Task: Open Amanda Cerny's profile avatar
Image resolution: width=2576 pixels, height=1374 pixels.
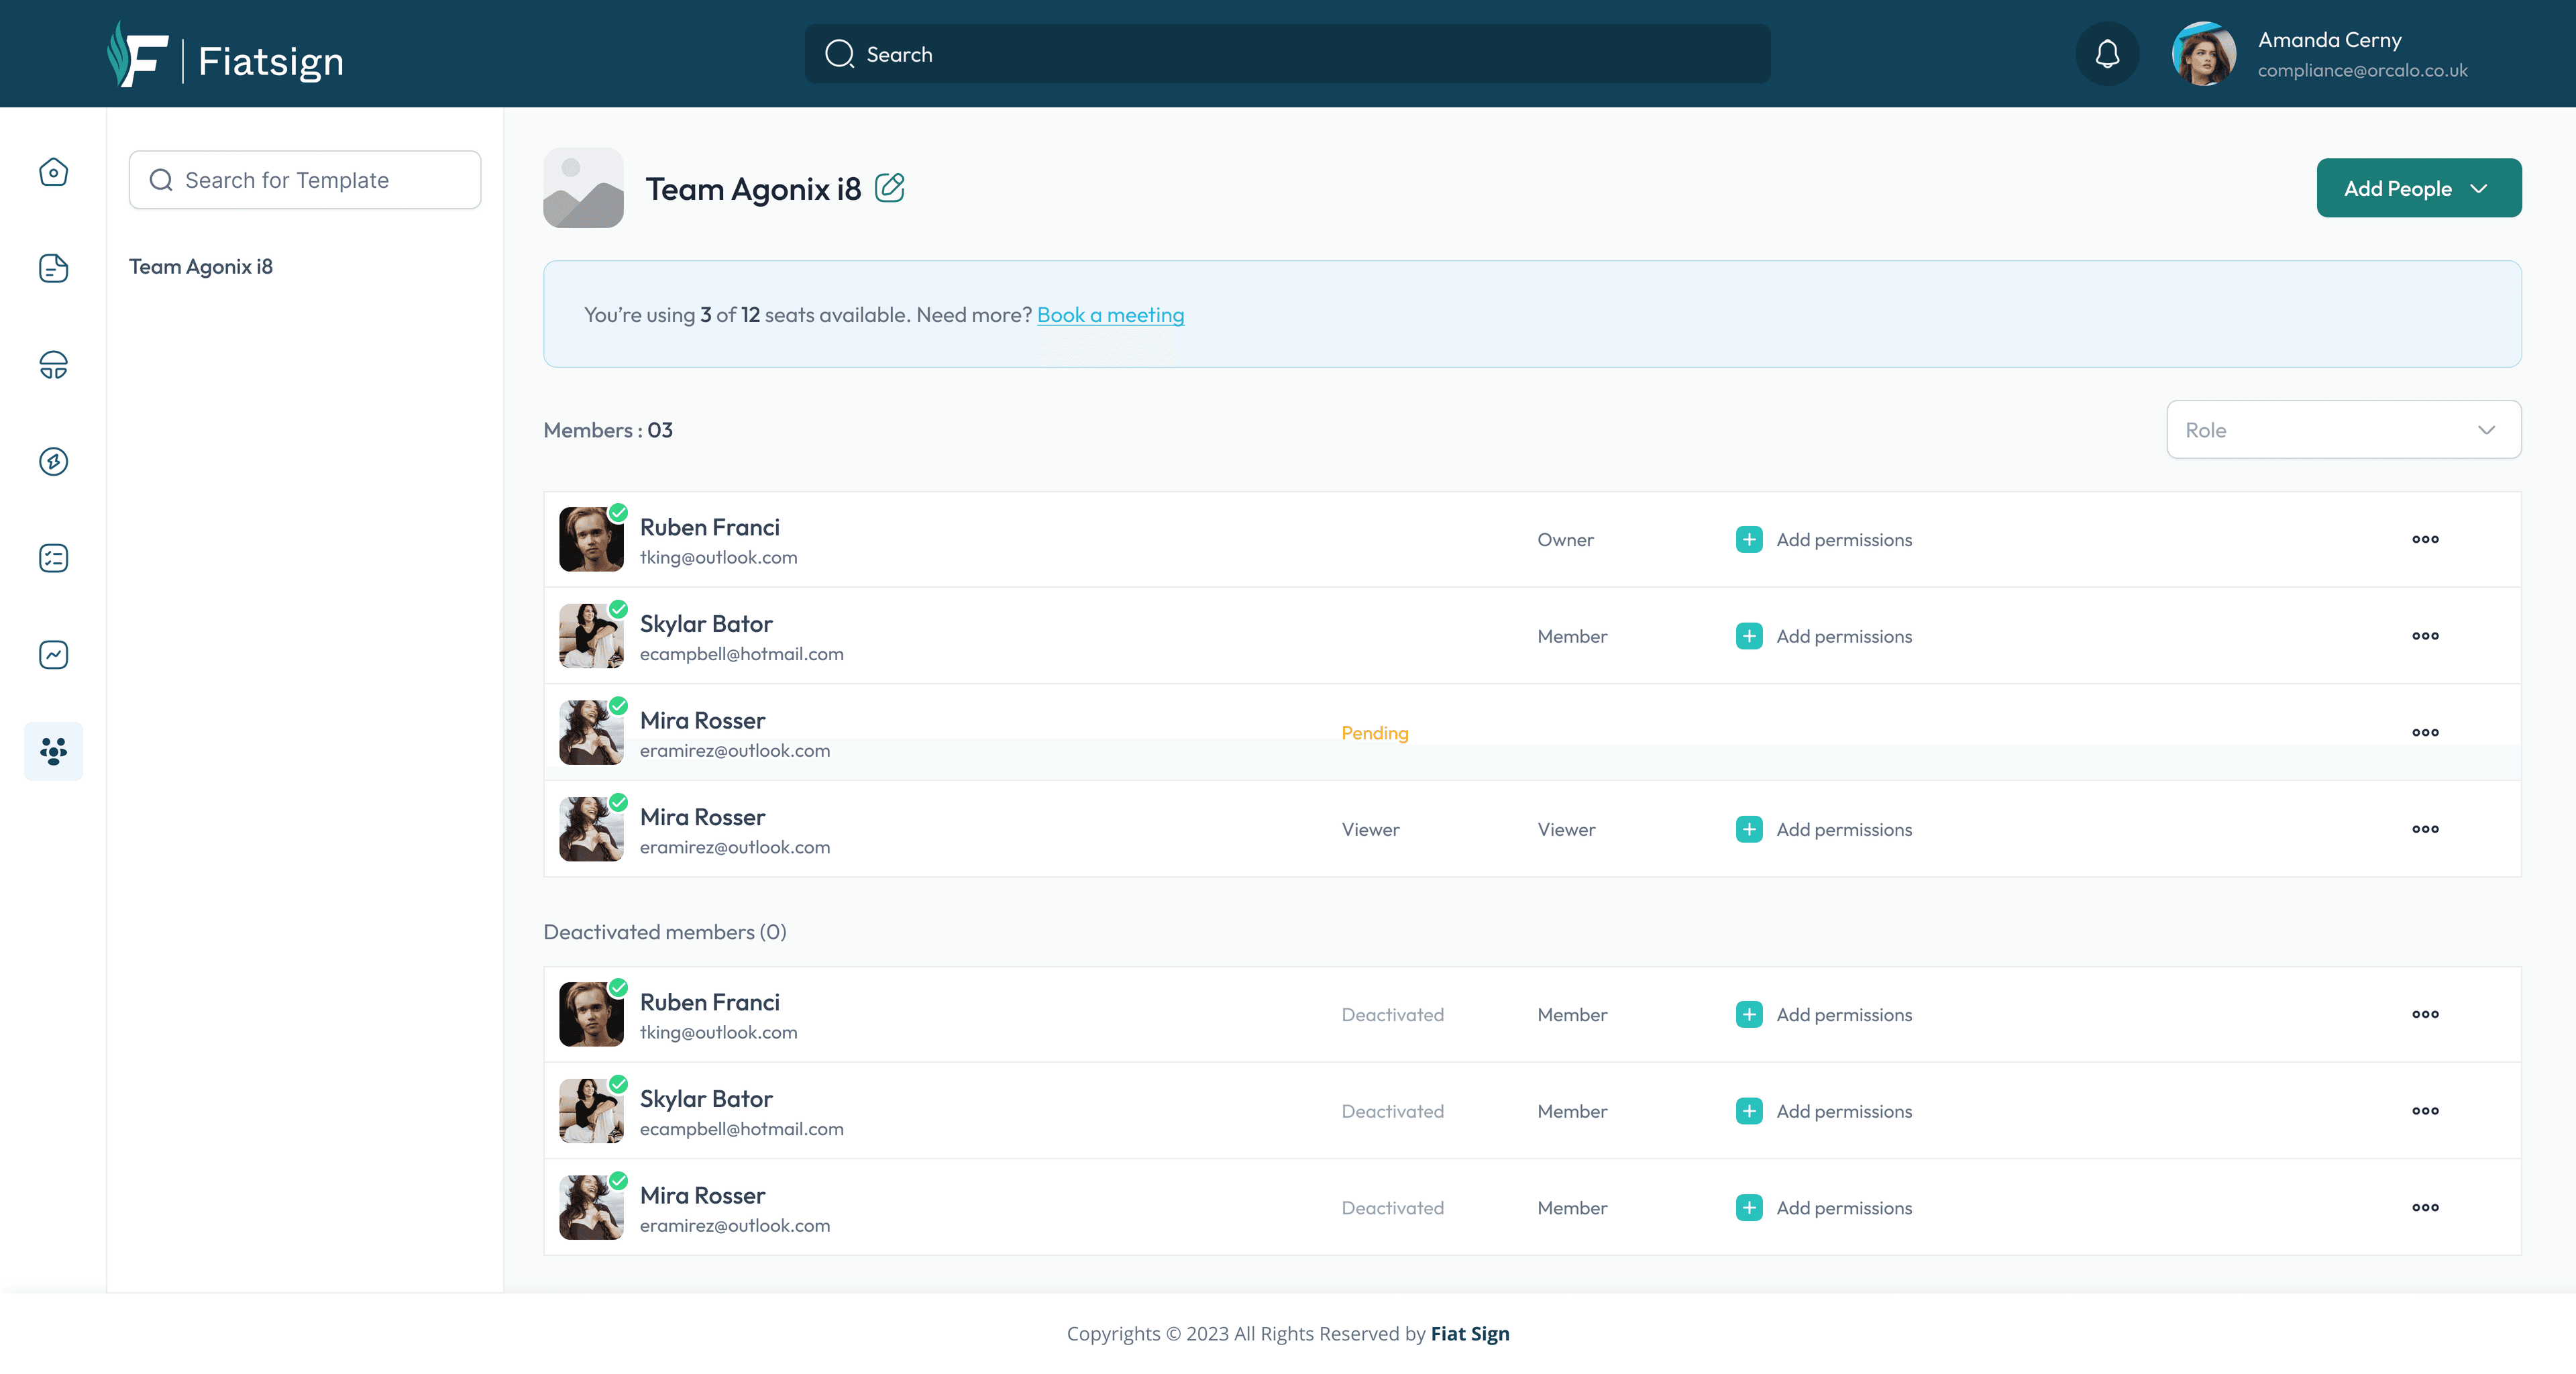Action: pos(2203,54)
